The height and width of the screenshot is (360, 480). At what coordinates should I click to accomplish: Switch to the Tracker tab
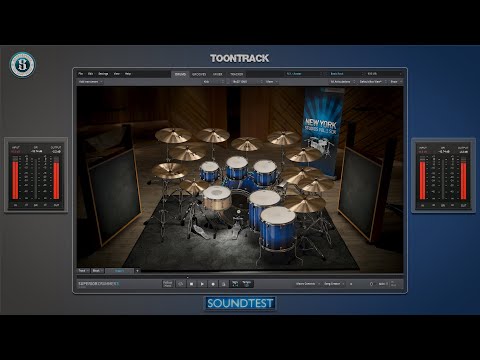(x=237, y=74)
